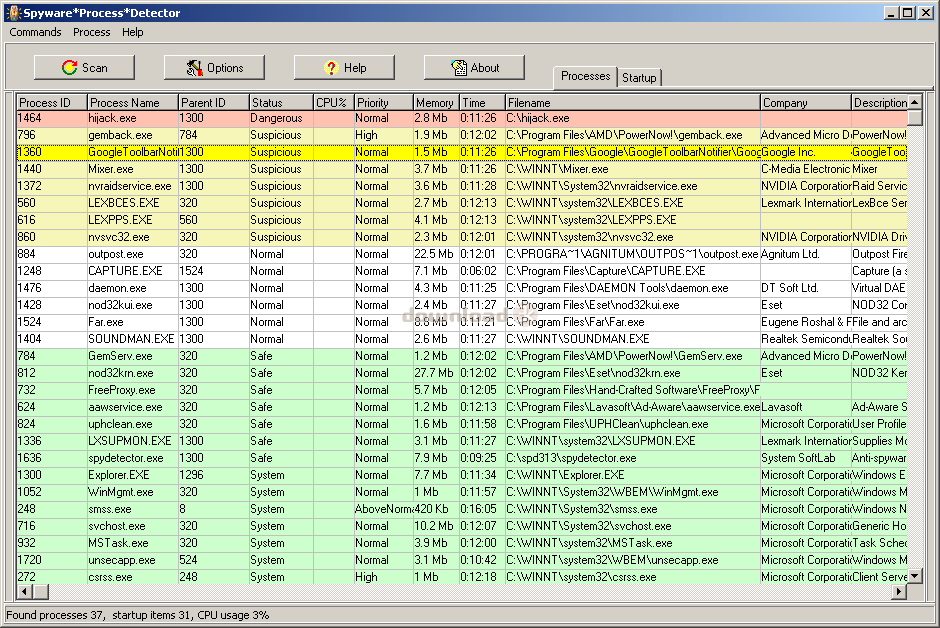Select the nvraidservice.exe process name
This screenshot has width=940, height=628.
pos(129,186)
